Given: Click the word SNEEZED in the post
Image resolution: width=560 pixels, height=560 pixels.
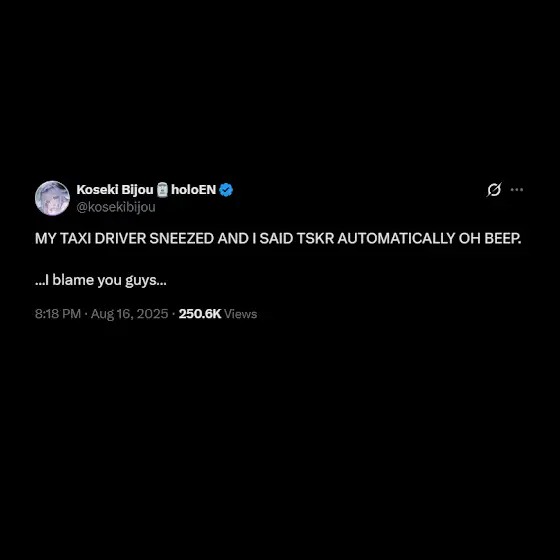Looking at the screenshot, I should (x=181, y=239).
